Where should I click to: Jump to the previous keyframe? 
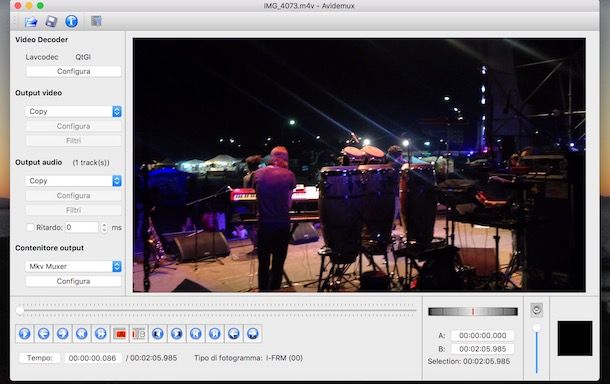click(81, 334)
